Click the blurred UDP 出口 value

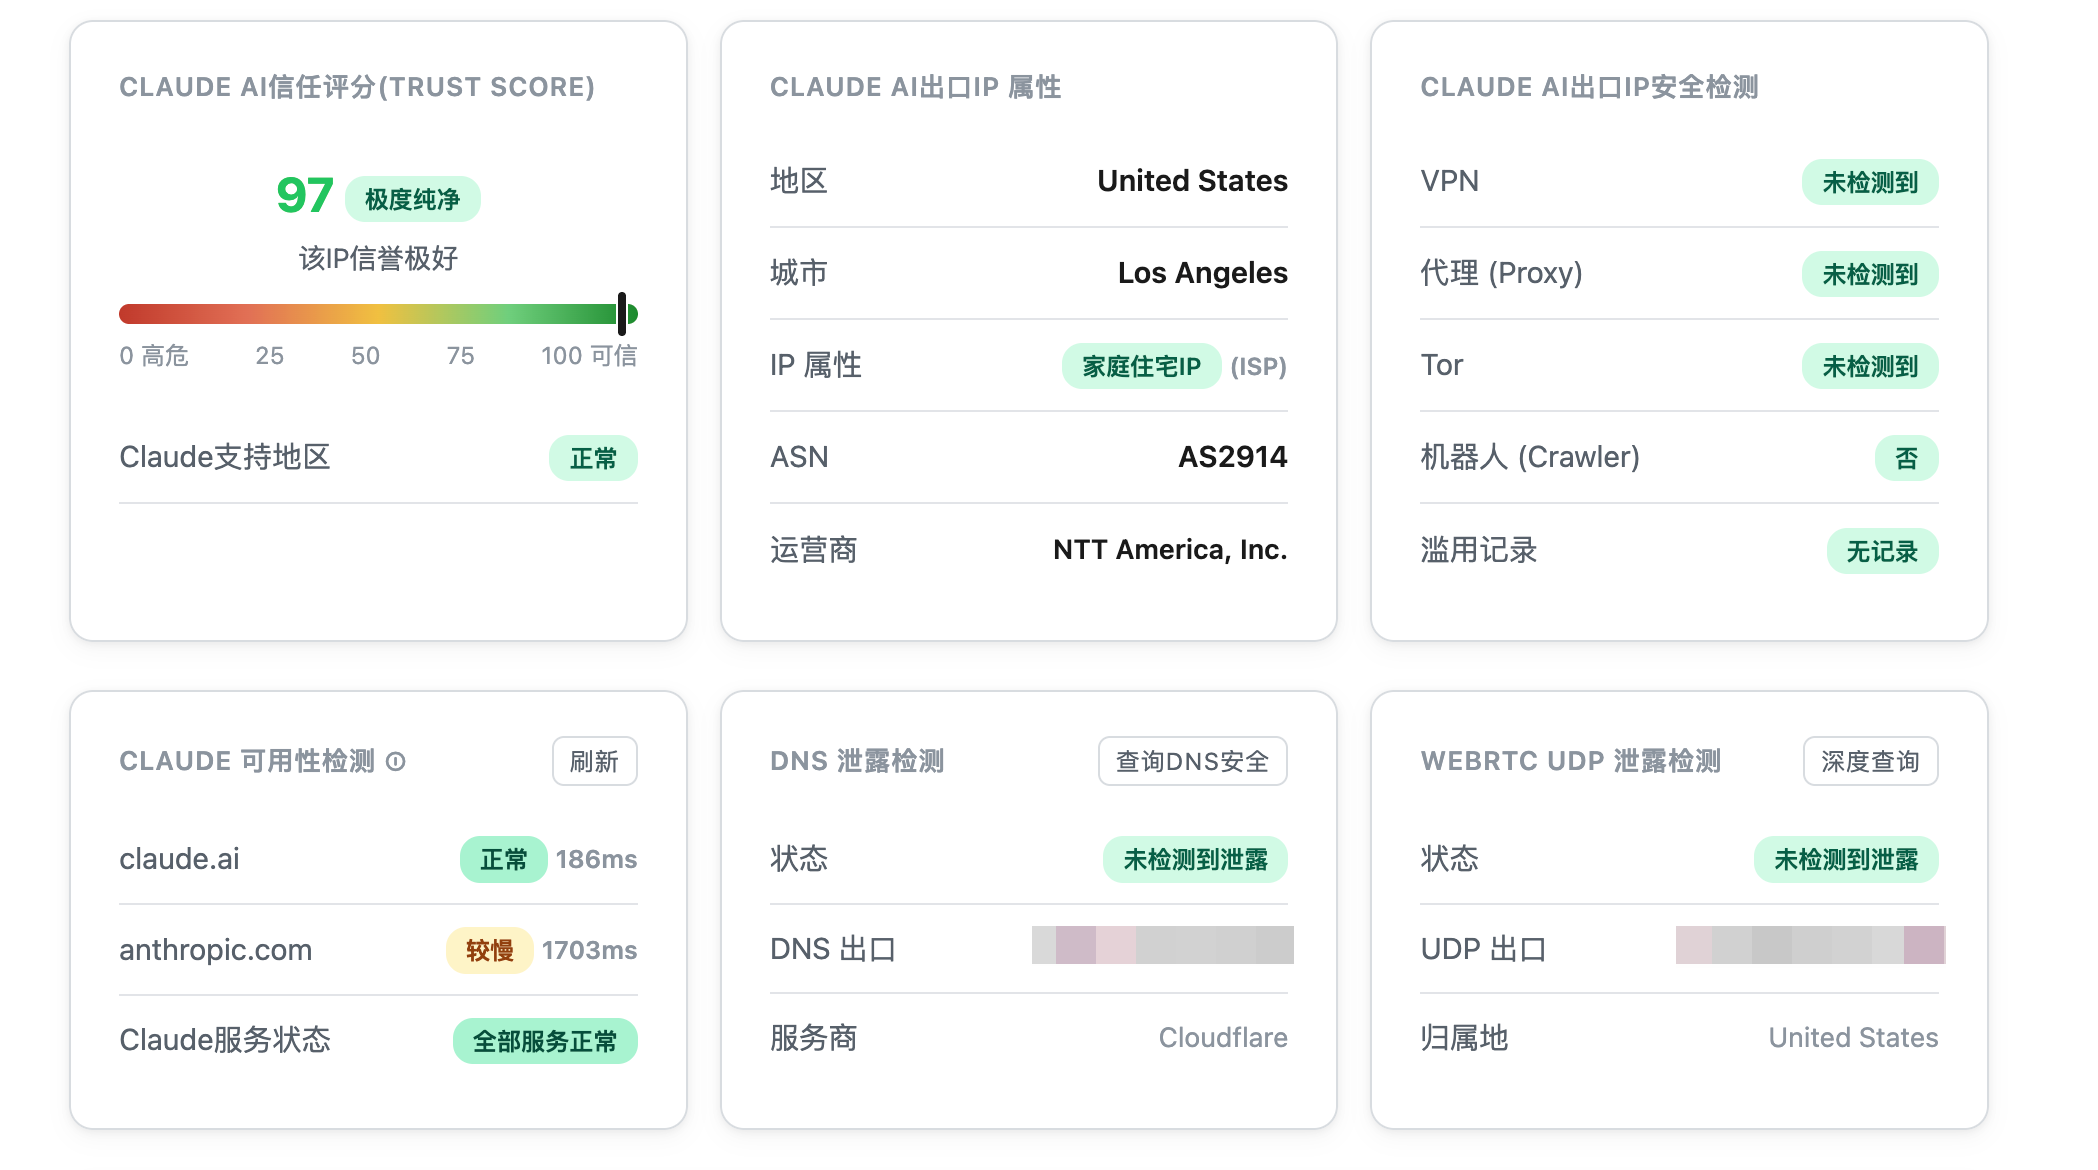tap(1810, 945)
